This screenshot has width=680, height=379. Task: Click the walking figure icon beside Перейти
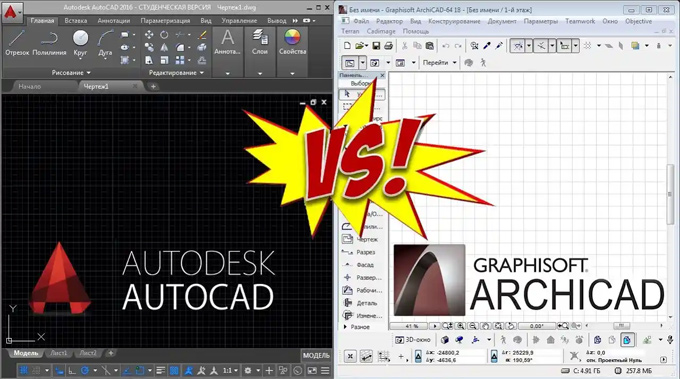[x=483, y=63]
